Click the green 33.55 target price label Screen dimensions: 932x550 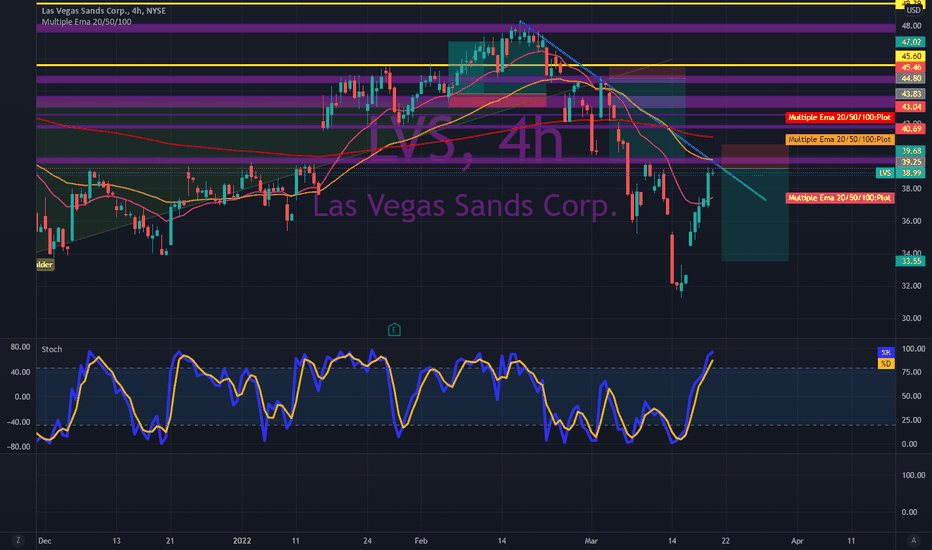pos(911,261)
